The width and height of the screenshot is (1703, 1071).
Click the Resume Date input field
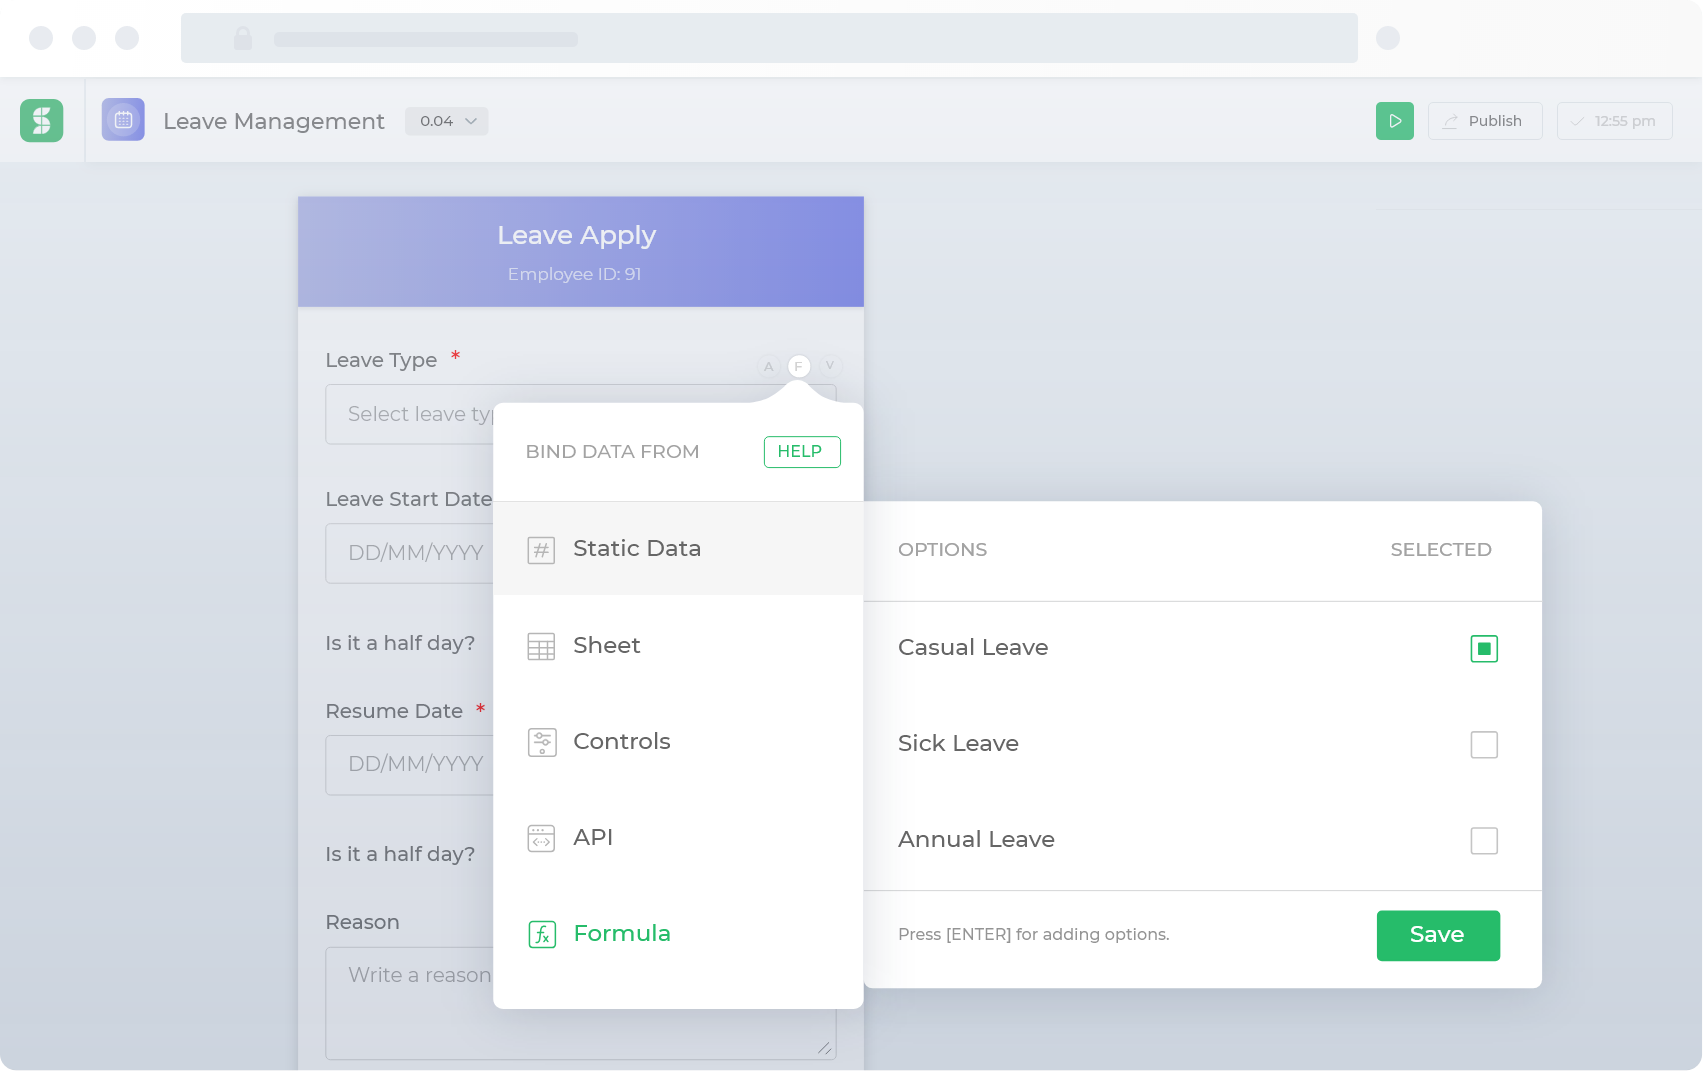pyautogui.click(x=410, y=765)
